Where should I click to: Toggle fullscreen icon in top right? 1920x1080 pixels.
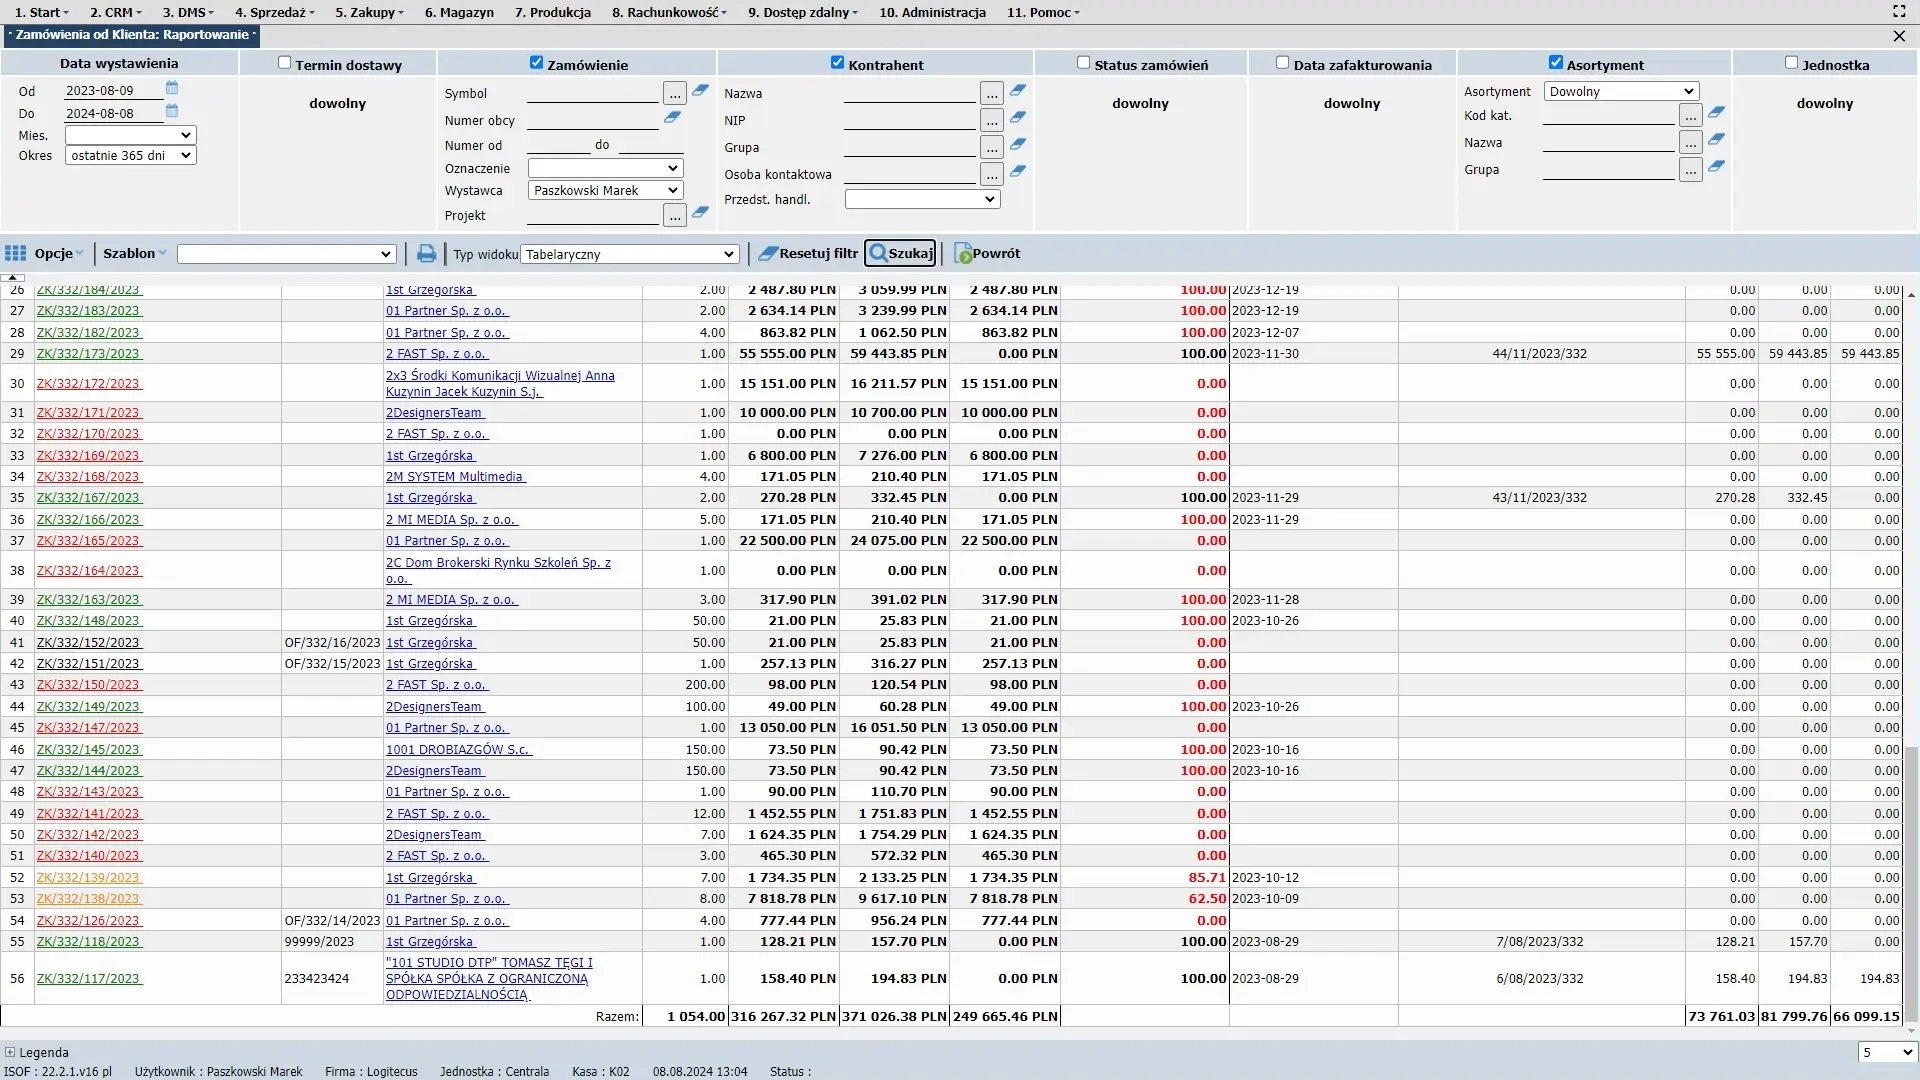(x=1899, y=12)
